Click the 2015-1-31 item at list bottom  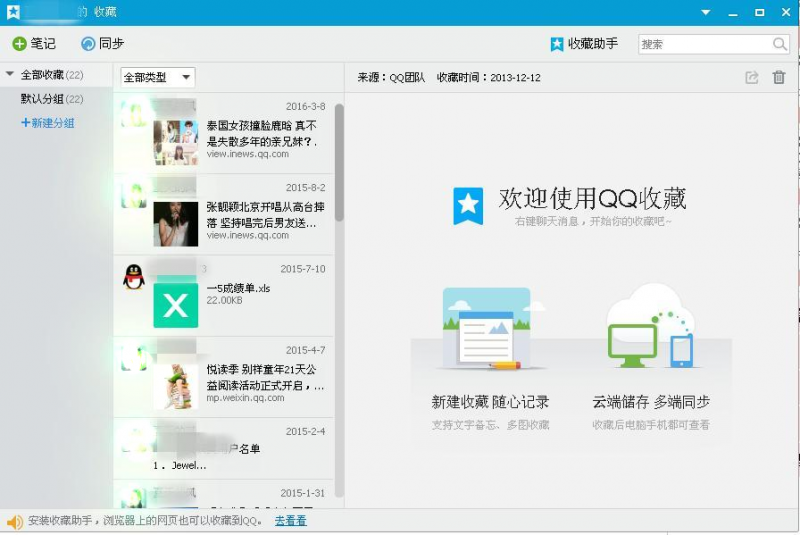[x=223, y=494]
